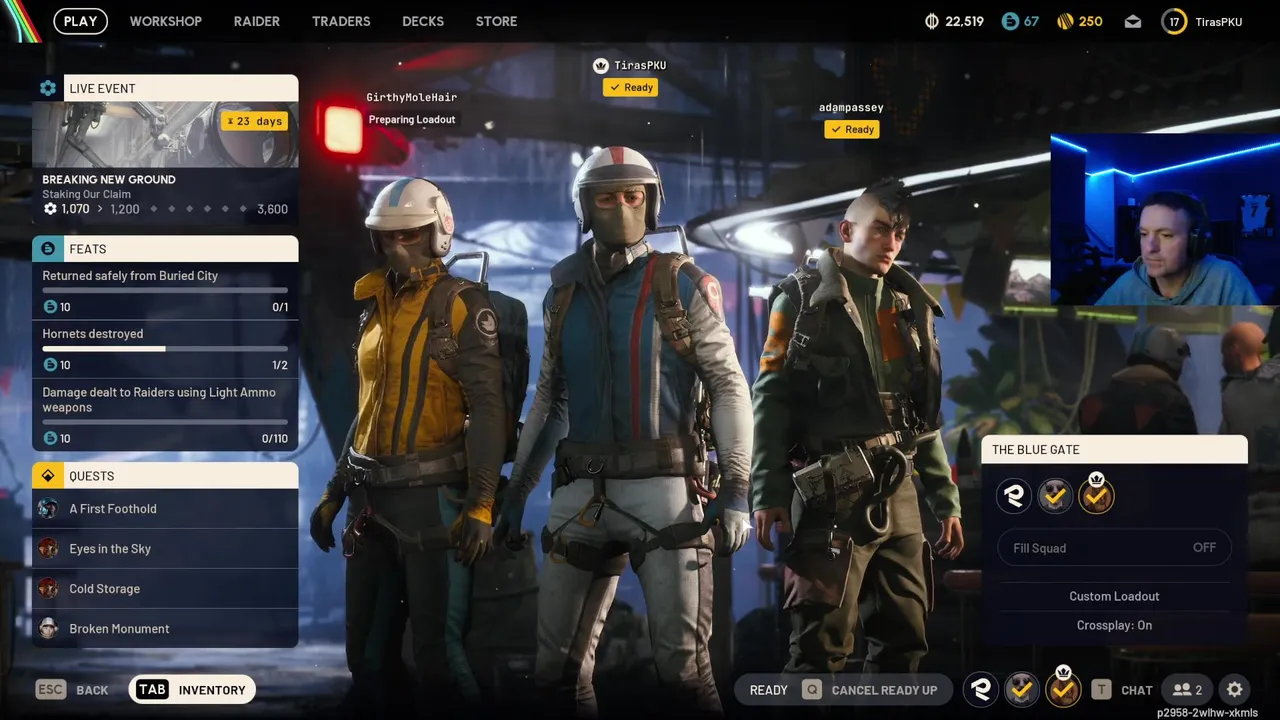
Task: Click the Cancel Ready Up button
Action: coord(870,690)
